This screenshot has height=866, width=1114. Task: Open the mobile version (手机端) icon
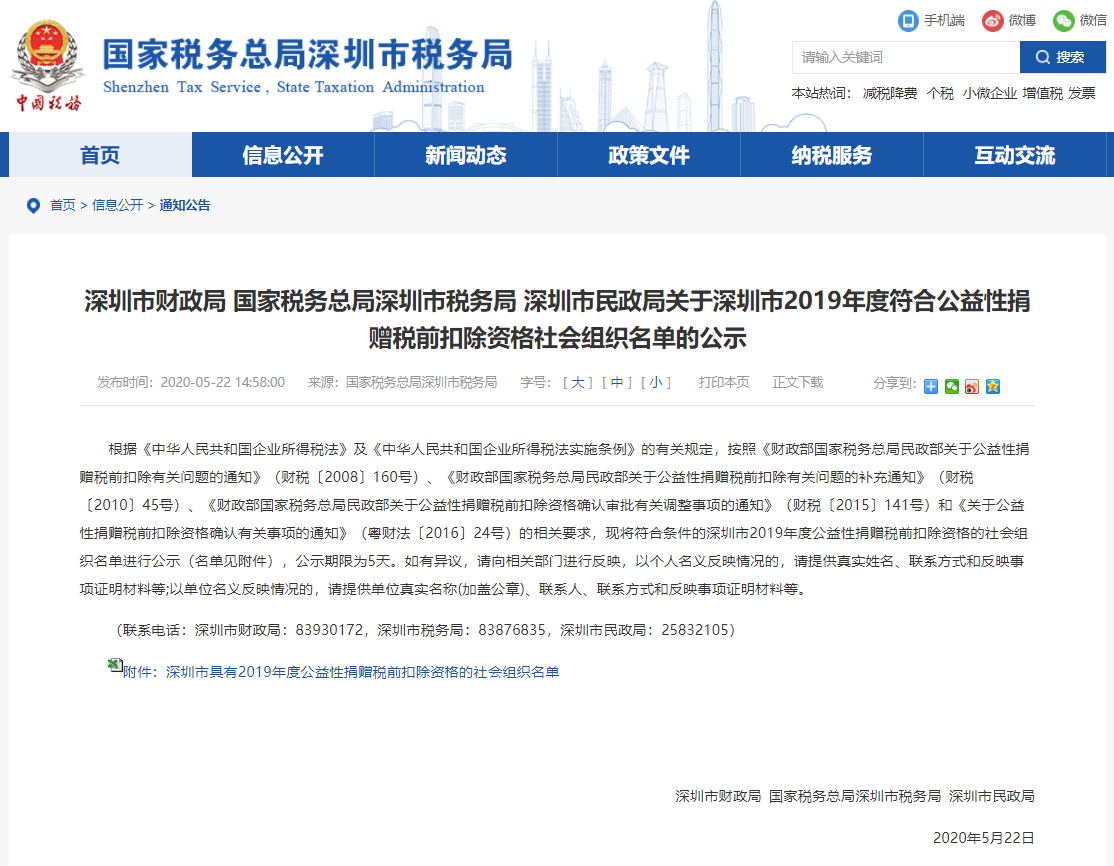click(908, 20)
